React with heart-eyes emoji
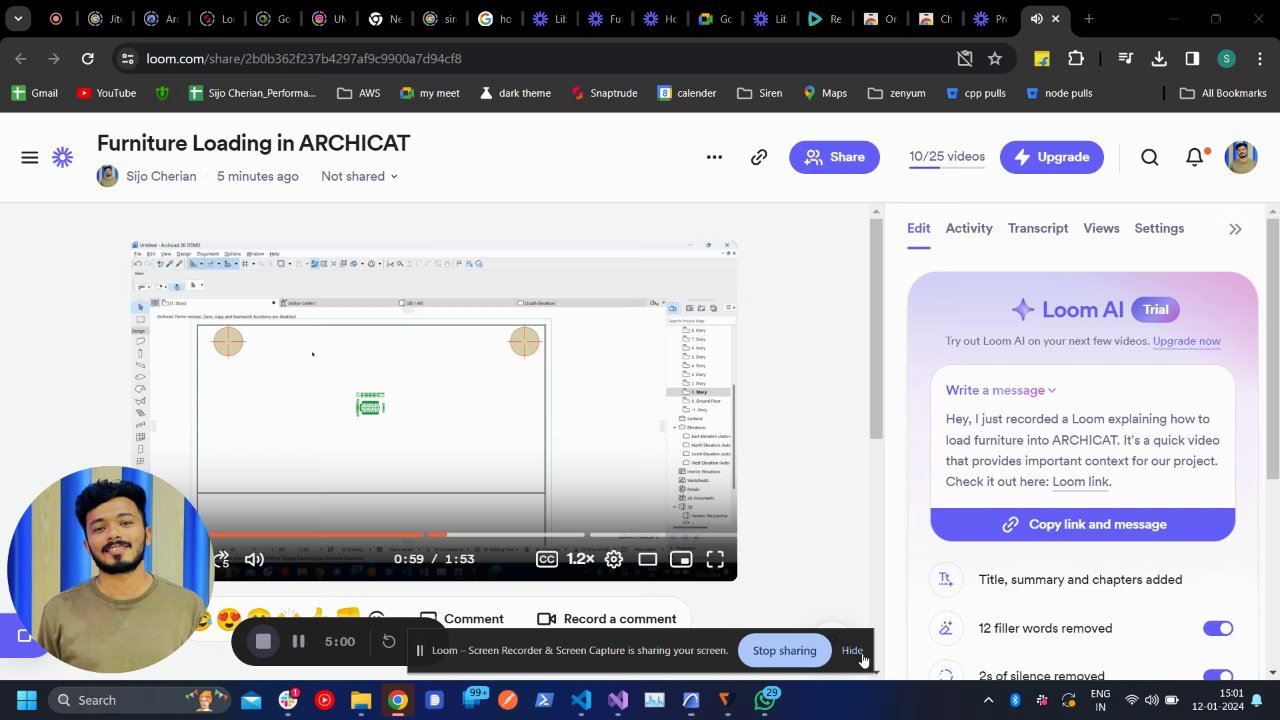The image size is (1280, 720). click(229, 620)
